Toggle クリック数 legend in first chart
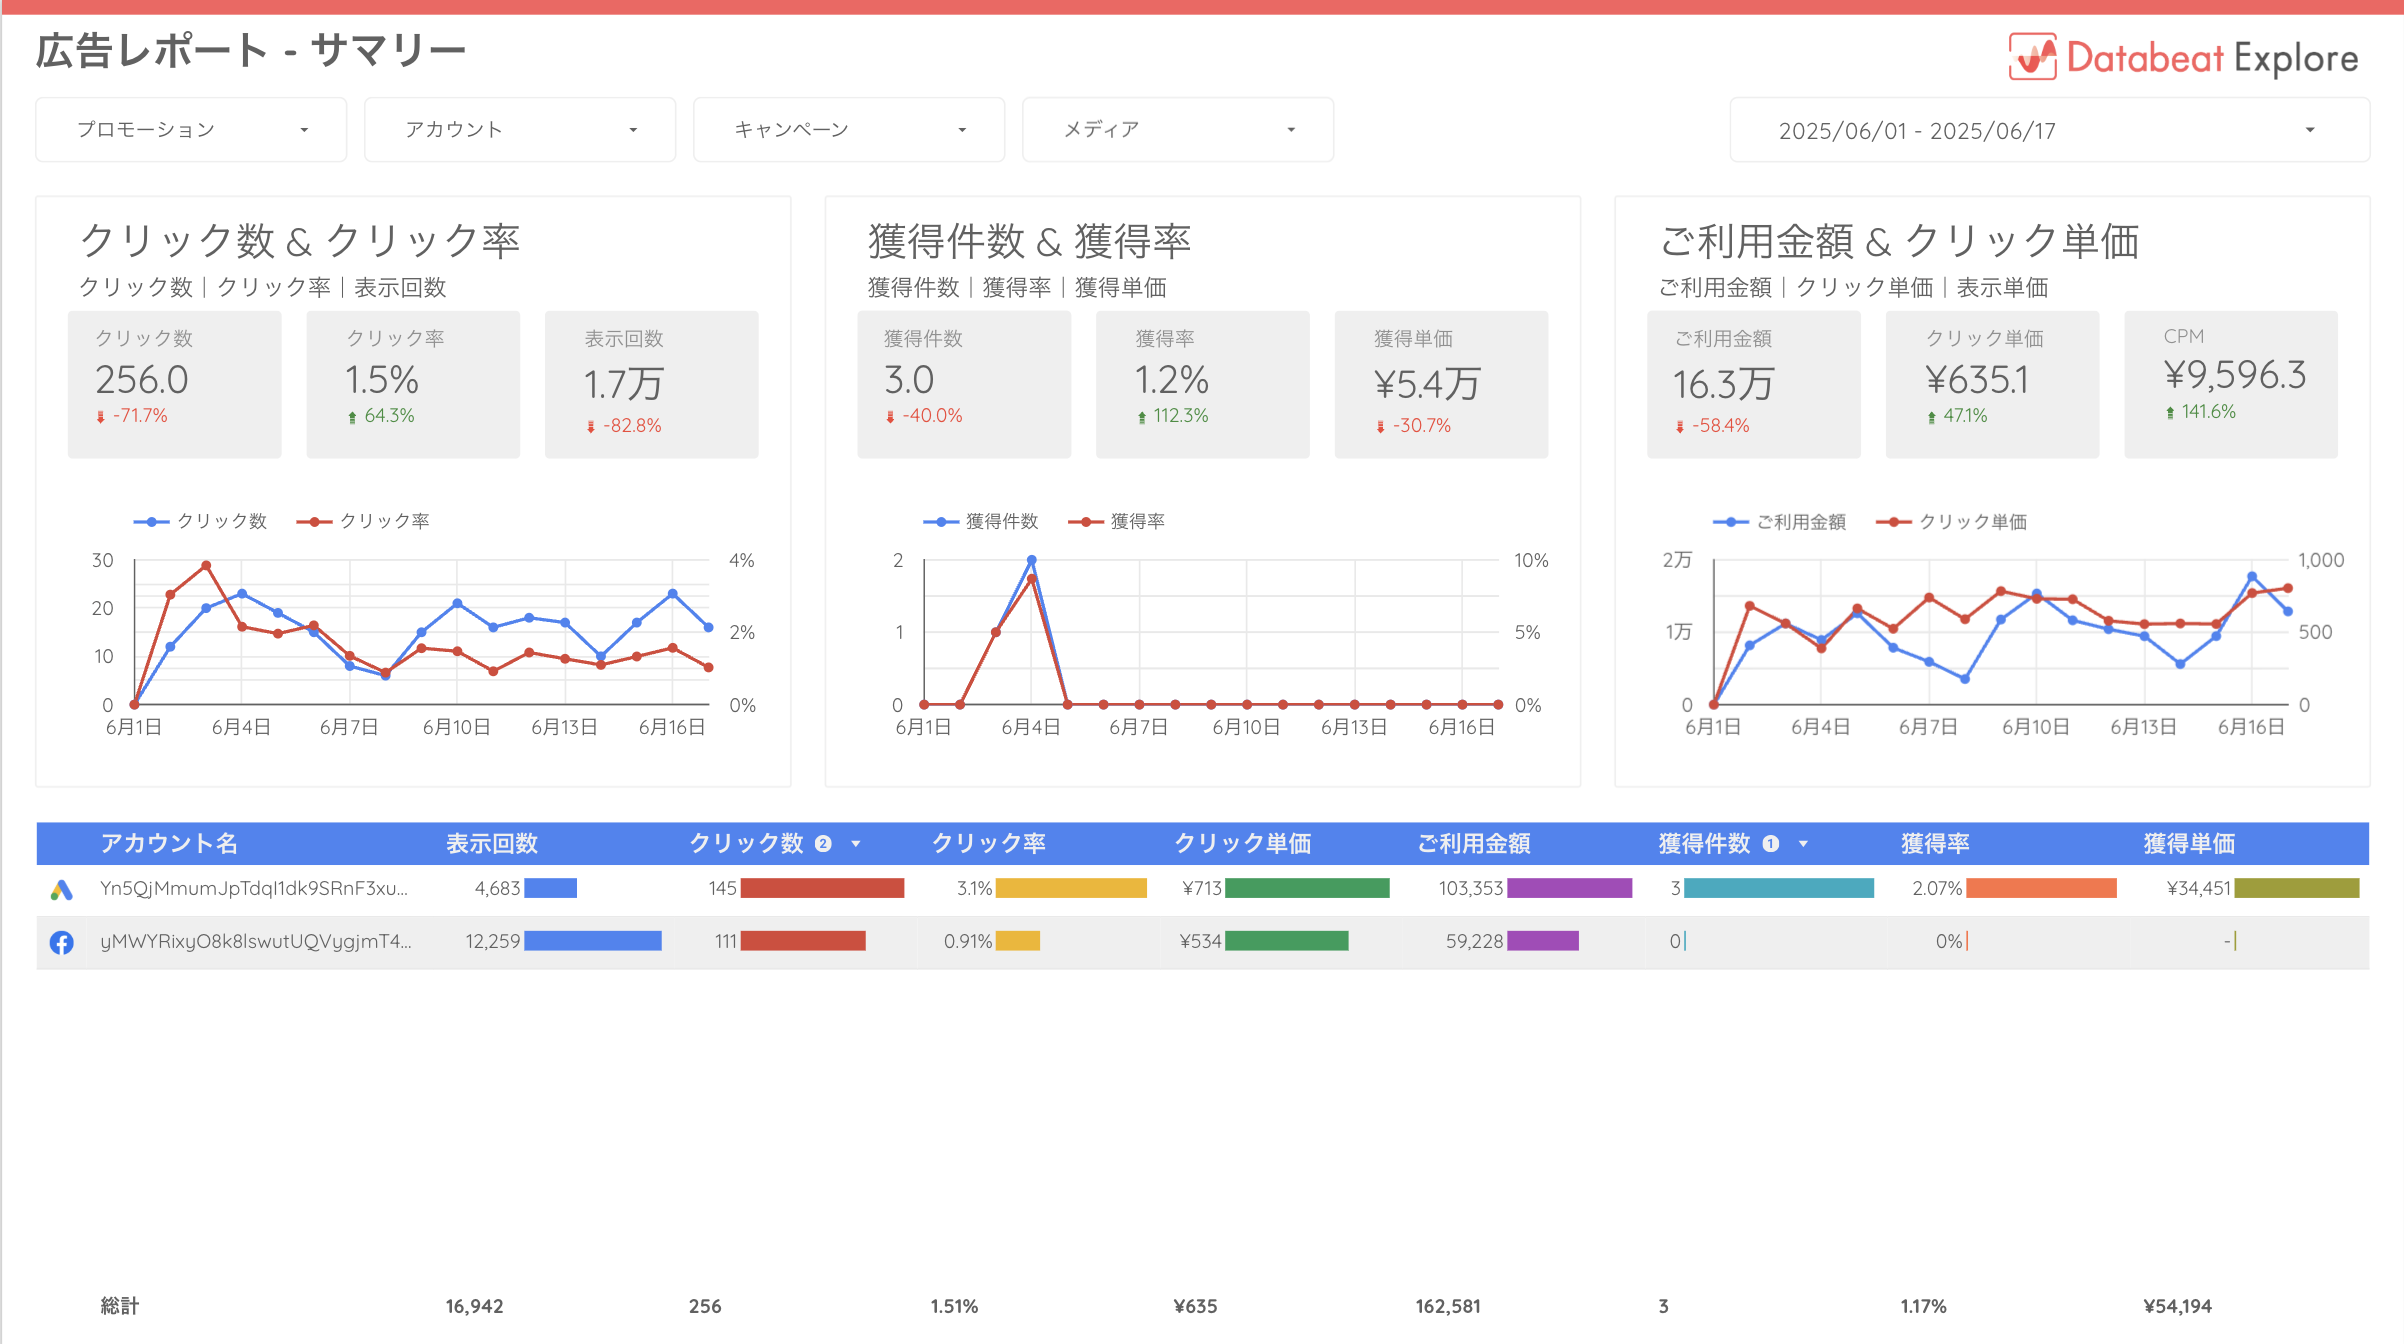 (200, 521)
